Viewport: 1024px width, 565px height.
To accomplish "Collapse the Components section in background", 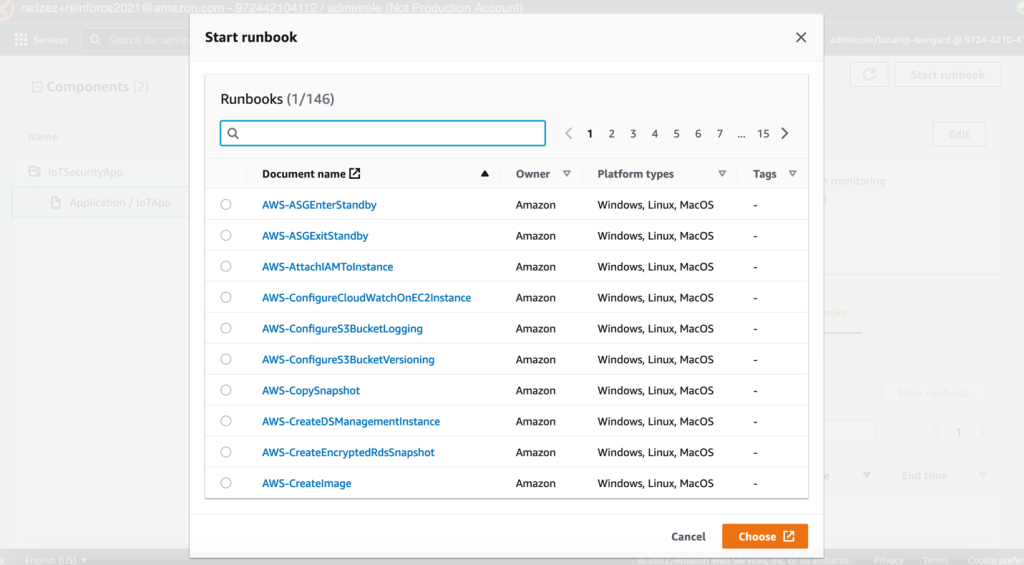I will click(37, 87).
